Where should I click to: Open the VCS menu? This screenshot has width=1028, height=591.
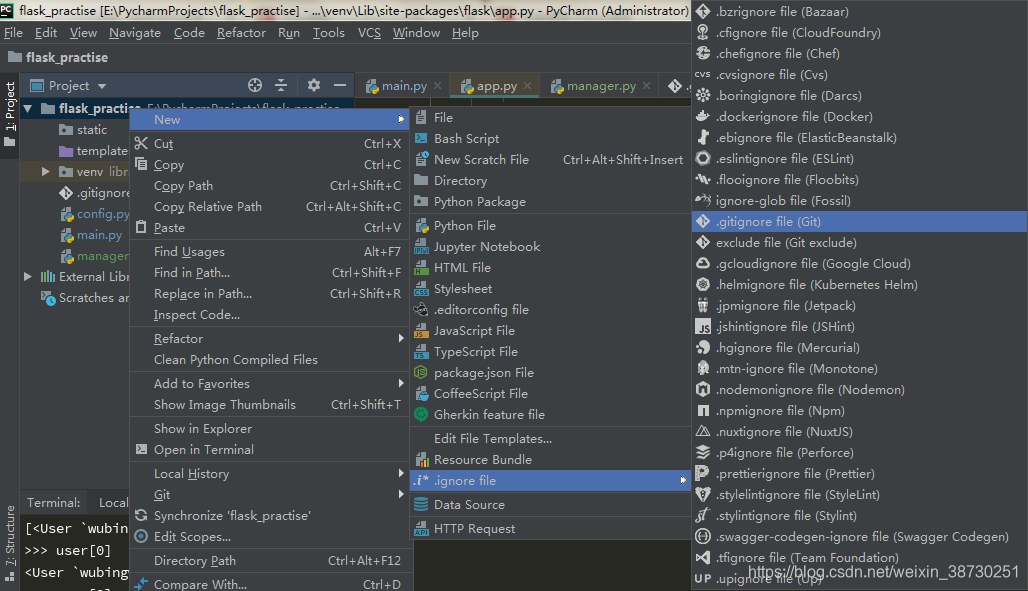tap(369, 33)
